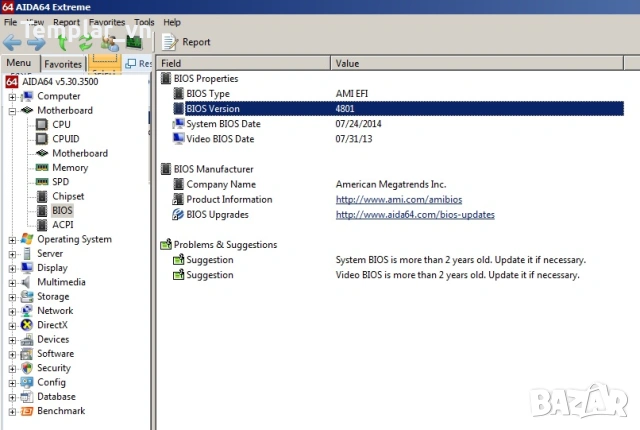Click the Video BIOS suggestion text
Viewport: 640px width, 430px height.
click(457, 275)
